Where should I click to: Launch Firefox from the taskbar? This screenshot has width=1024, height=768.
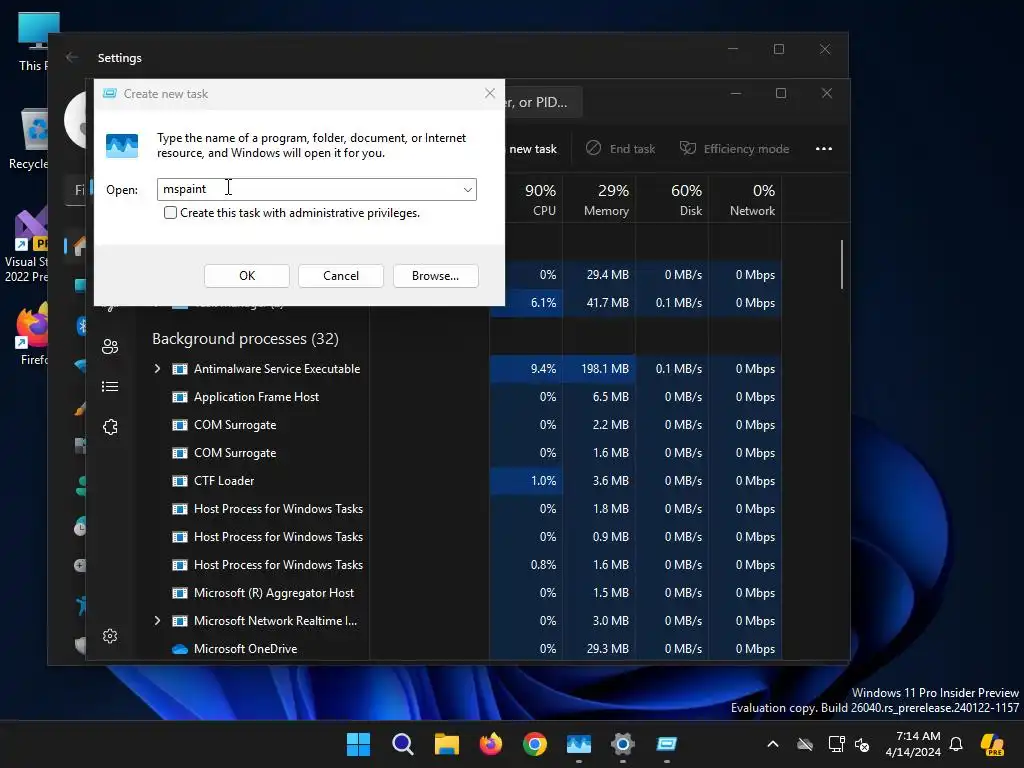click(x=490, y=744)
